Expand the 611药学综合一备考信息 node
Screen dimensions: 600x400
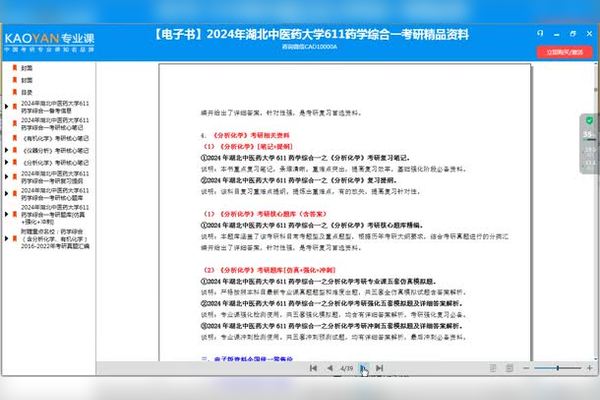point(7,106)
